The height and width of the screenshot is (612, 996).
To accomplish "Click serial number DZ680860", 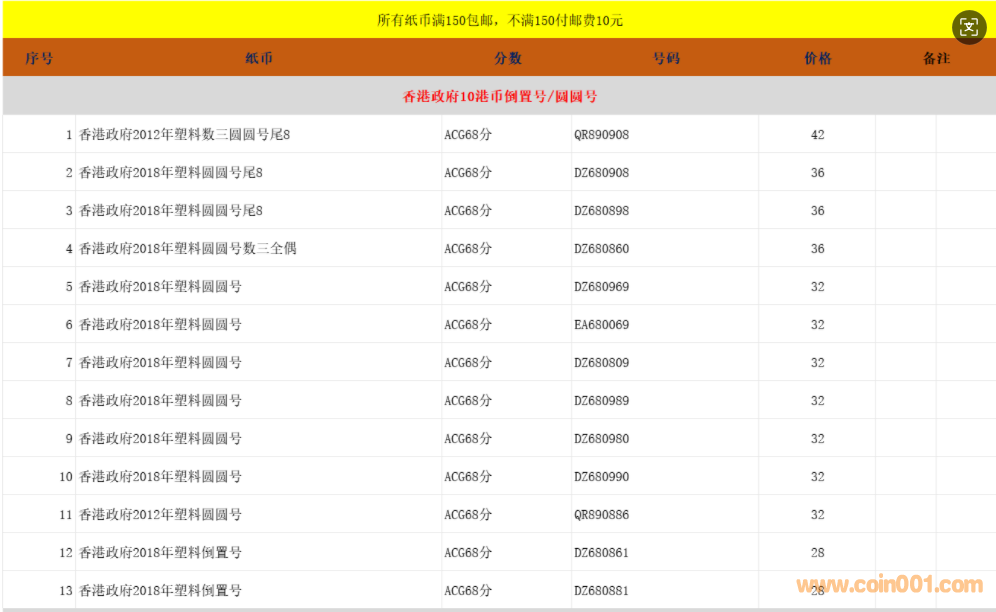I will [x=601, y=249].
